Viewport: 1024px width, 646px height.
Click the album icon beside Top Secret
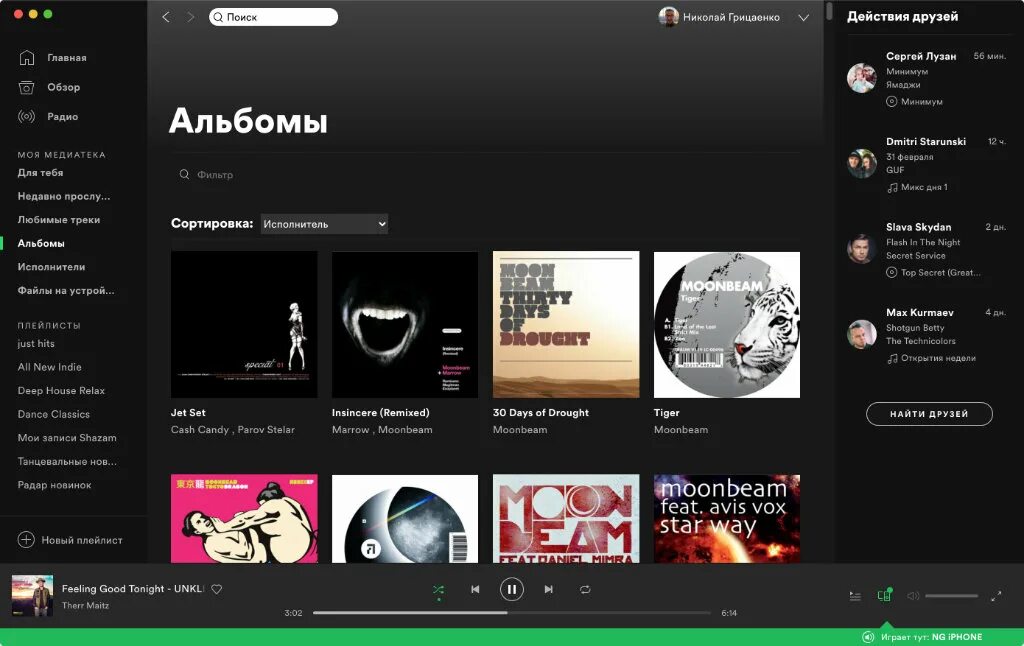[x=891, y=272]
